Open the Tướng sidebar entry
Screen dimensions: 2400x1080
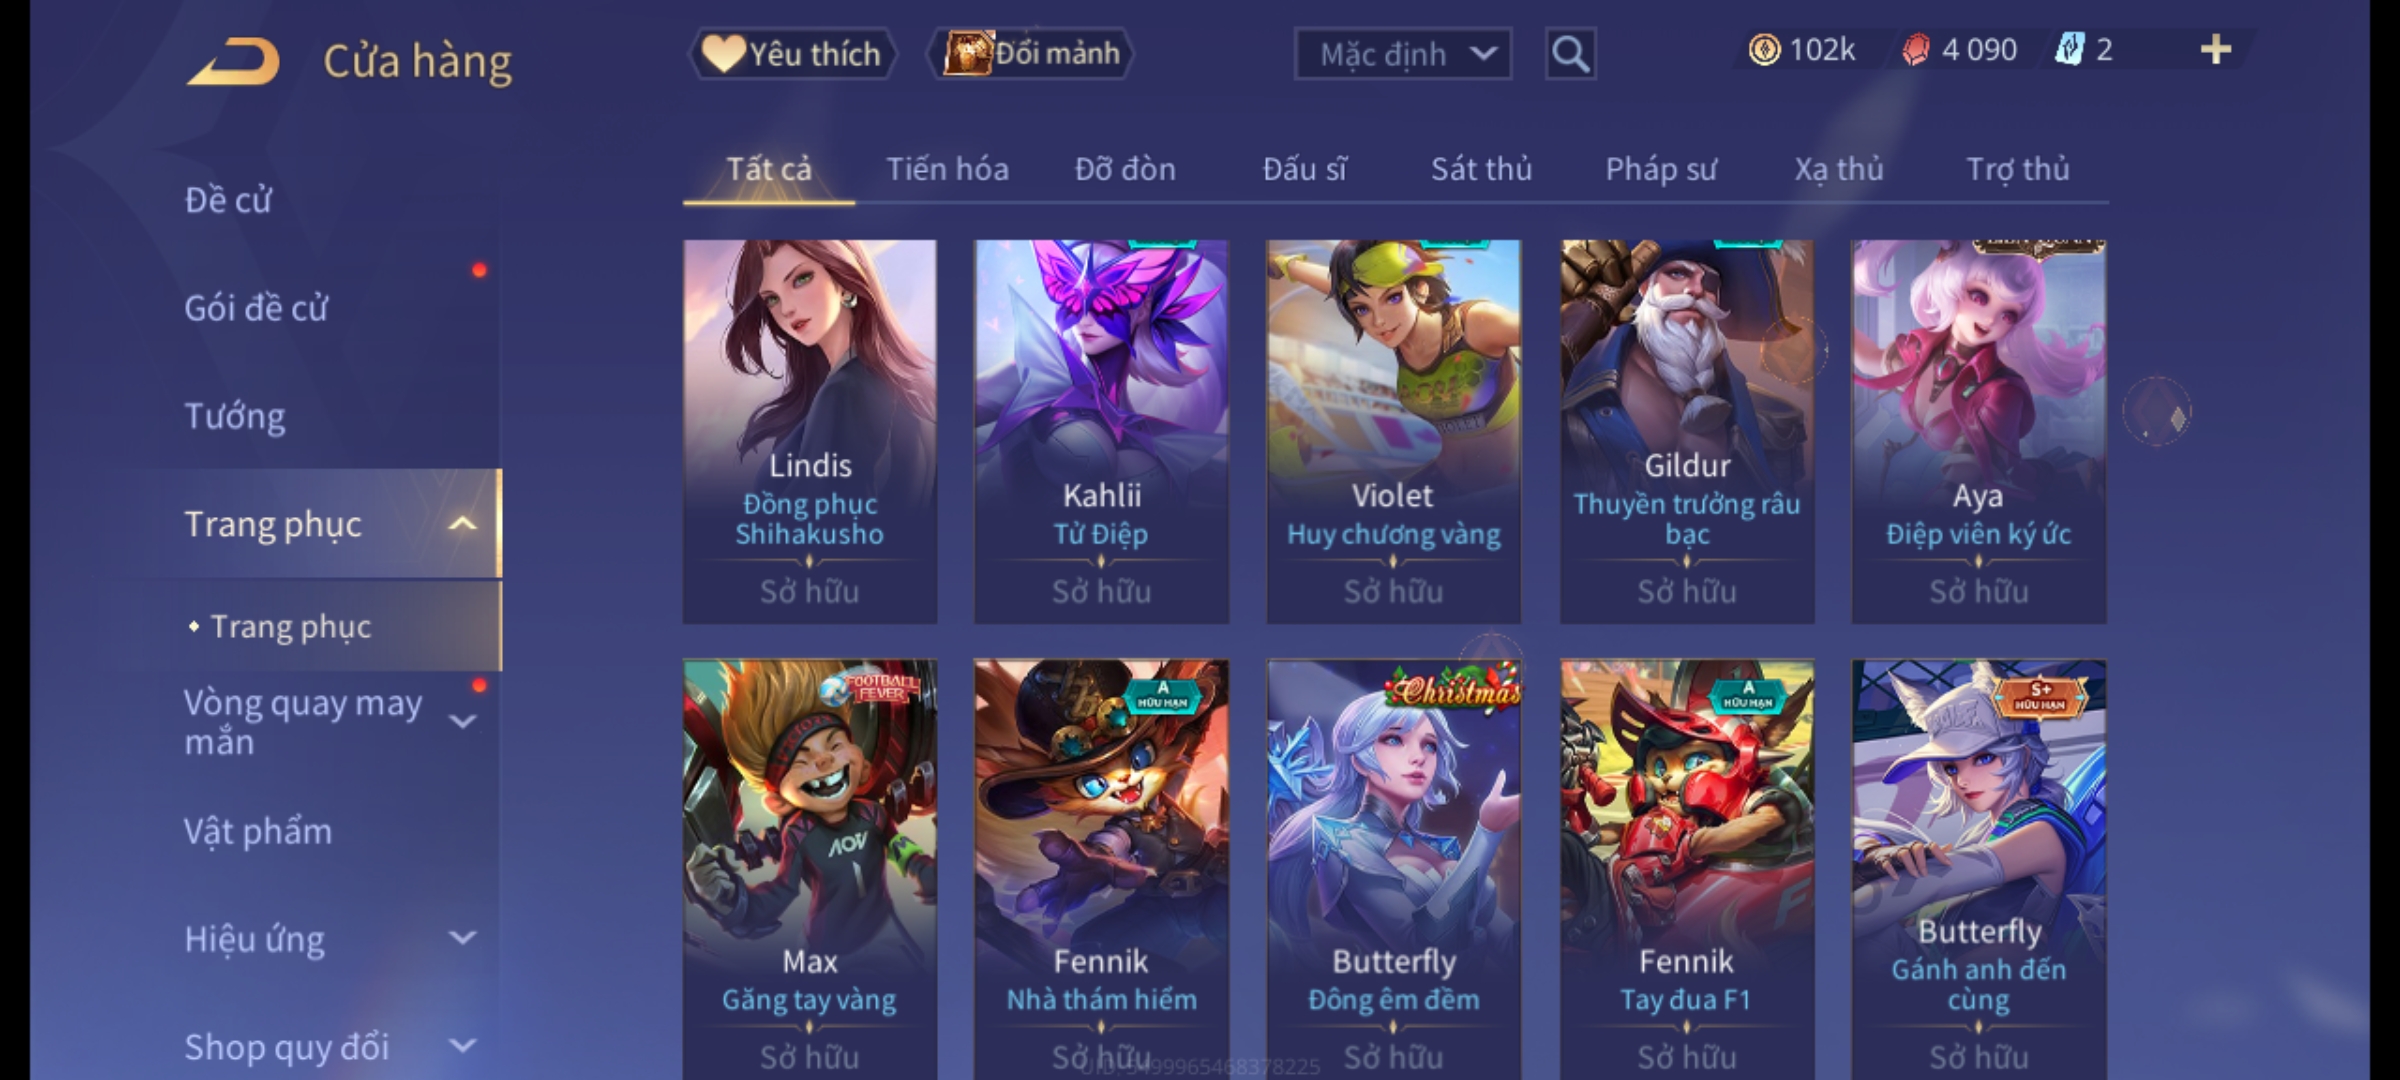coord(235,416)
